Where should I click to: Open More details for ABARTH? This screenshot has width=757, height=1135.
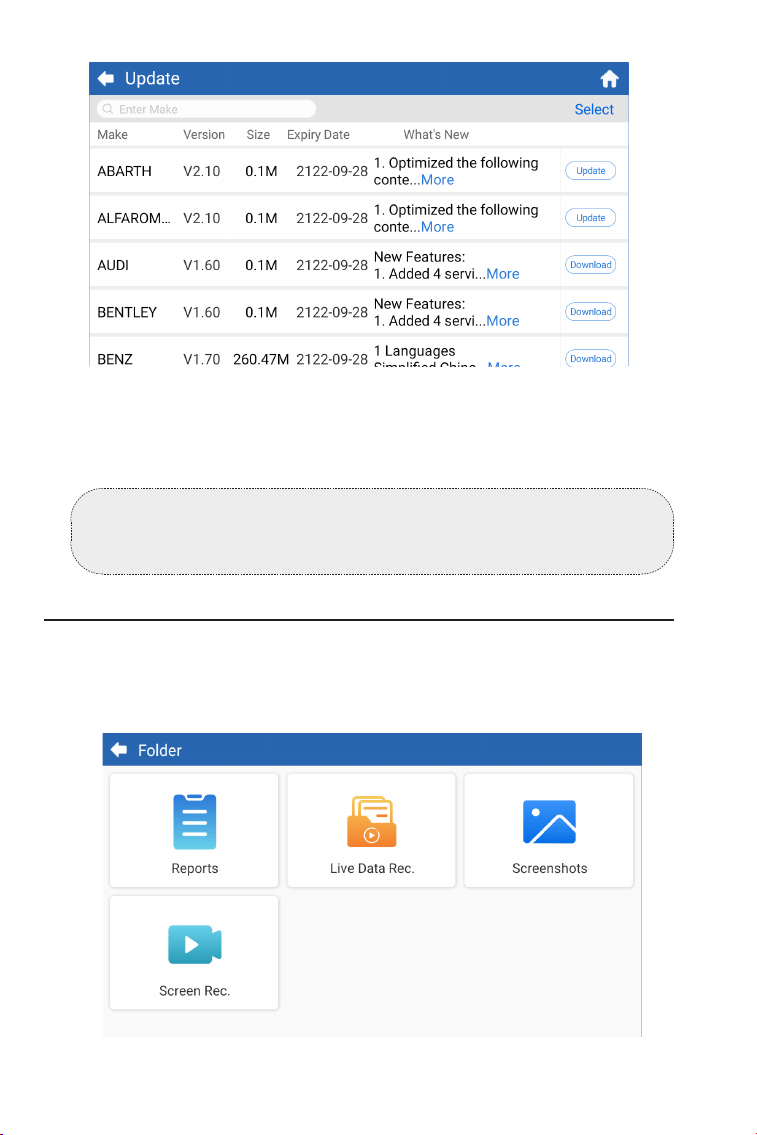[x=437, y=180]
